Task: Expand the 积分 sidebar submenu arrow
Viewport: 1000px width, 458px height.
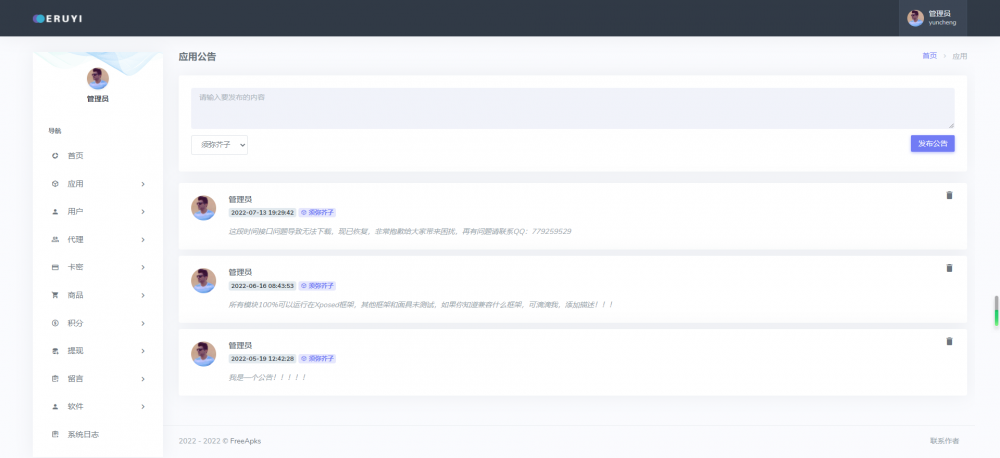Action: coord(143,323)
